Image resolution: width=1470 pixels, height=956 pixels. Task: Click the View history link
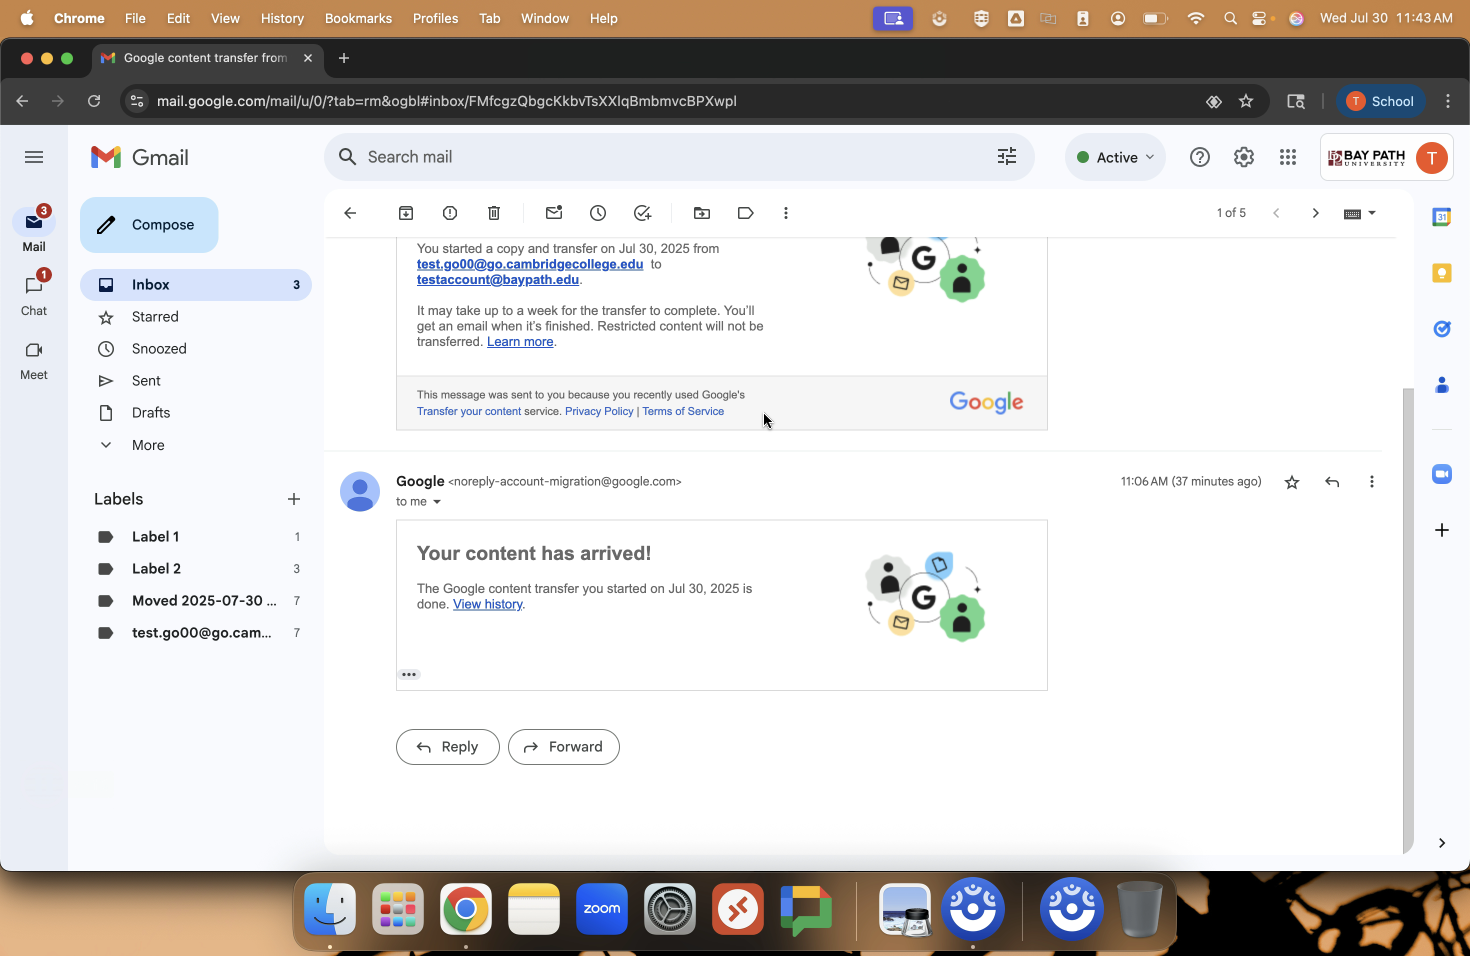[487, 604]
